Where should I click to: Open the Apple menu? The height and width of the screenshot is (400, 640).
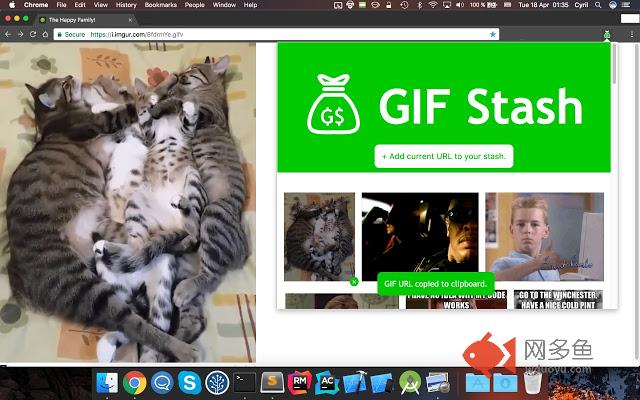pyautogui.click(x=12, y=5)
